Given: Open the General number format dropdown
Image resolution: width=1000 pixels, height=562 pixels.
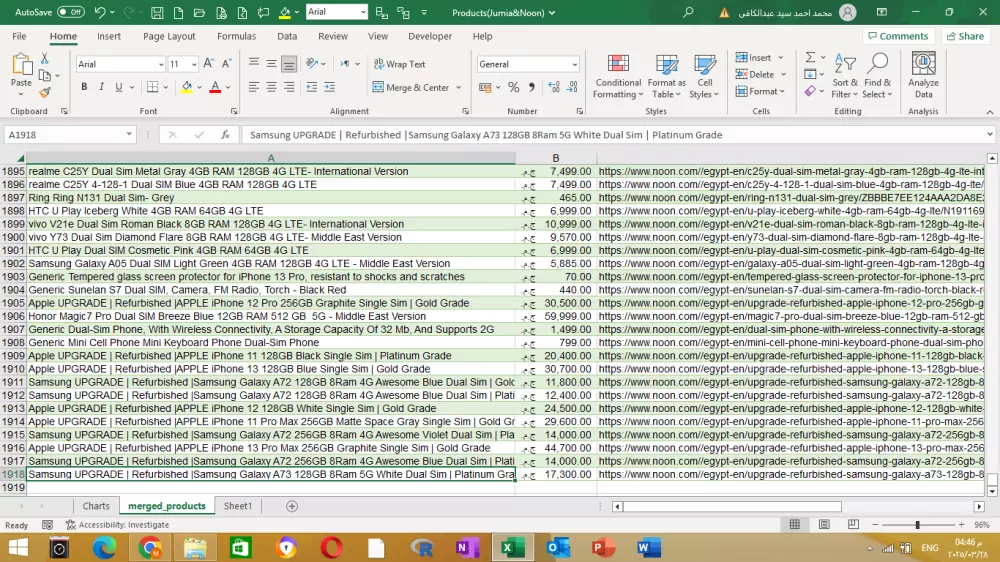Looking at the screenshot, I should point(574,64).
